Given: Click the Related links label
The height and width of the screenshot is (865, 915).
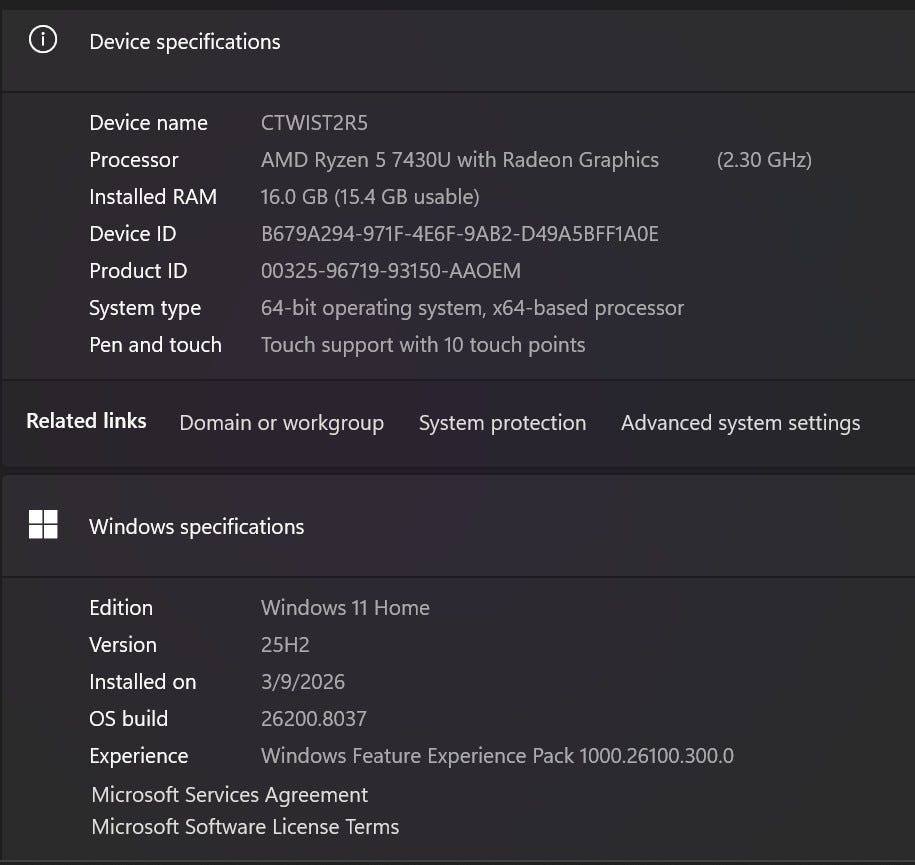Looking at the screenshot, I should (86, 421).
